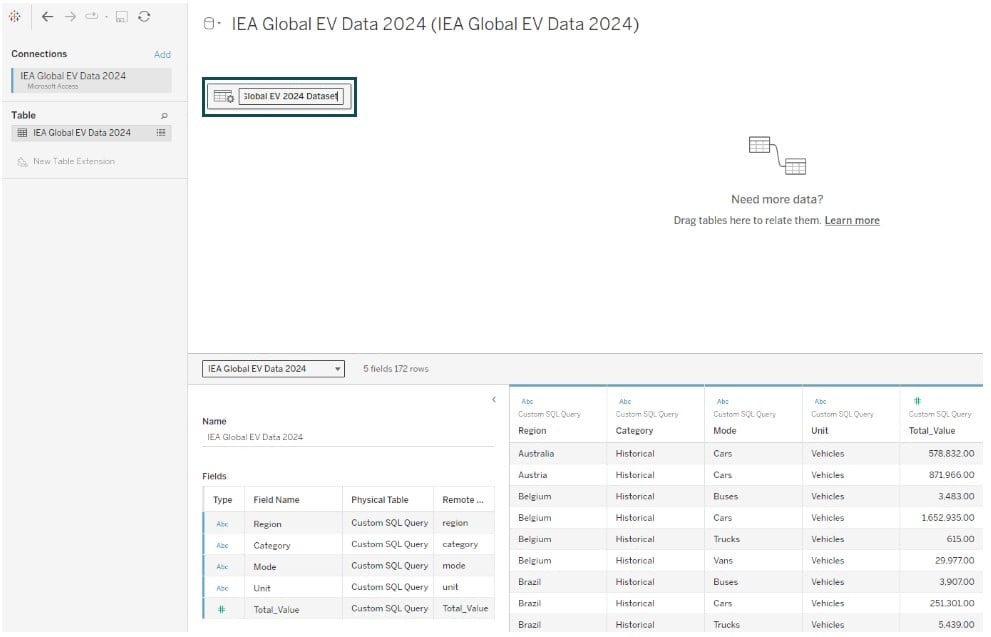Open the Learn more link
The width and height of the screenshot is (991, 637).
coord(852,221)
